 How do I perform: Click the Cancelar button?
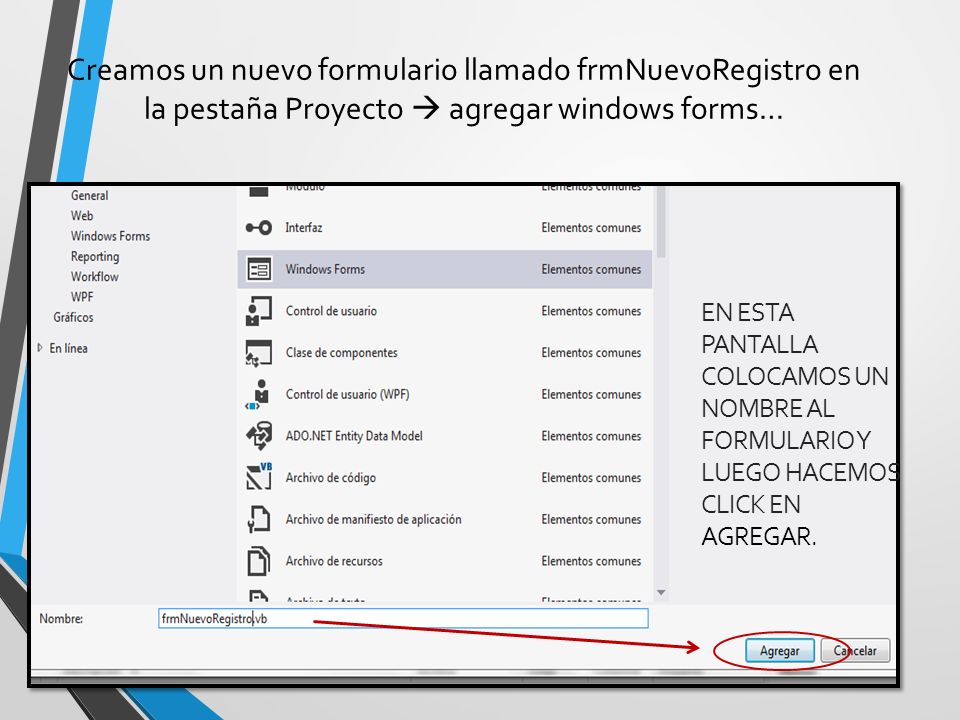[x=855, y=651]
